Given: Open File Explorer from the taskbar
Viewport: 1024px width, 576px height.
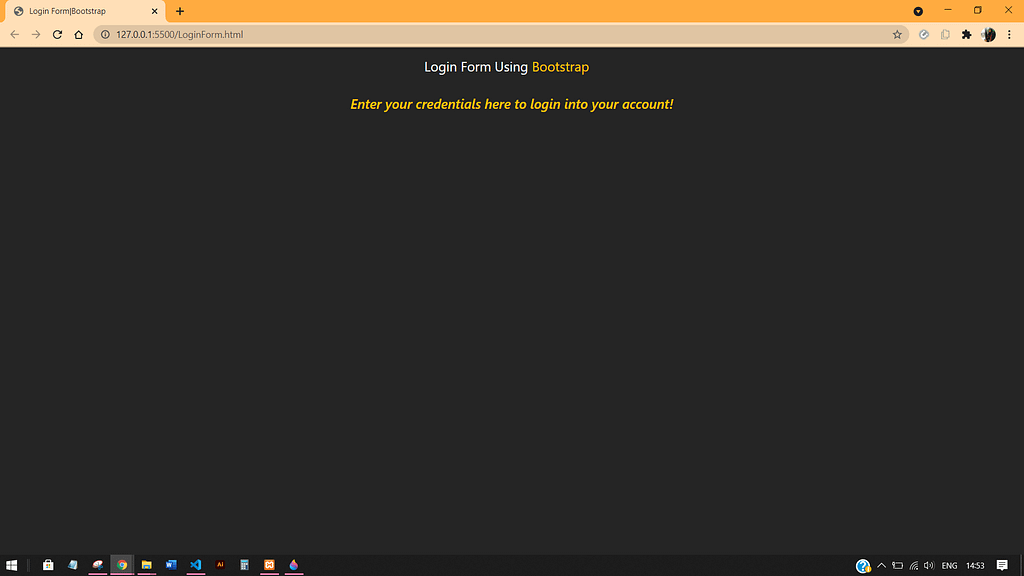Looking at the screenshot, I should pyautogui.click(x=146, y=565).
